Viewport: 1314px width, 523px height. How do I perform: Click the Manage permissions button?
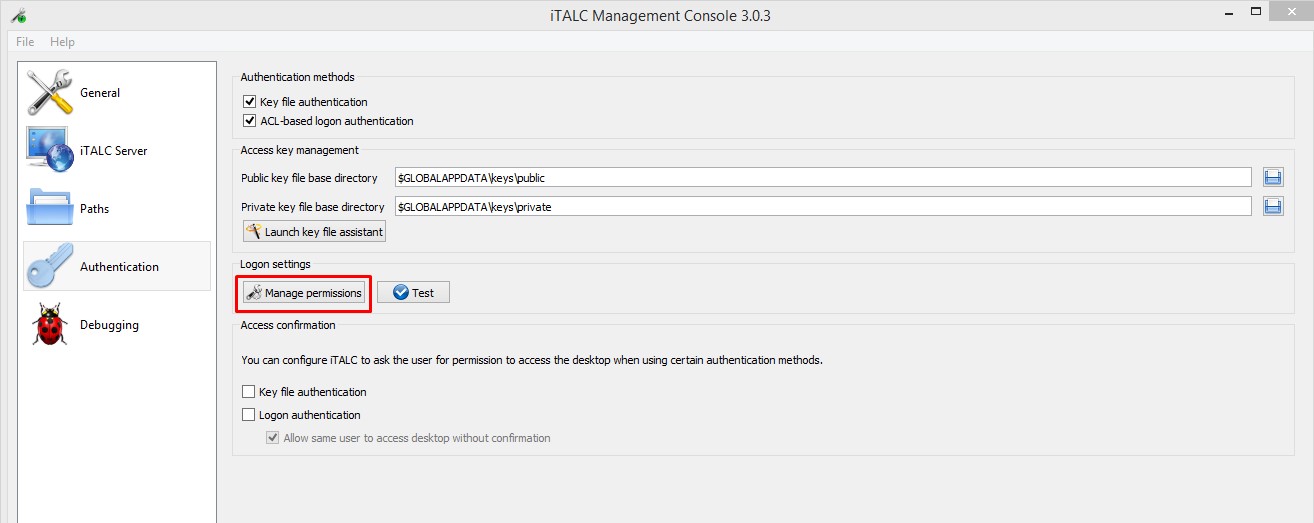(x=304, y=293)
